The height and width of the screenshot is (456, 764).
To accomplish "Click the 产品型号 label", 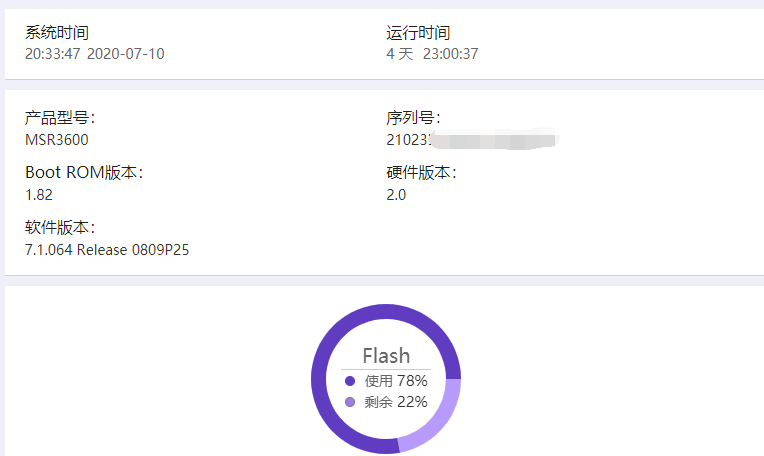I will pyautogui.click(x=59, y=118).
